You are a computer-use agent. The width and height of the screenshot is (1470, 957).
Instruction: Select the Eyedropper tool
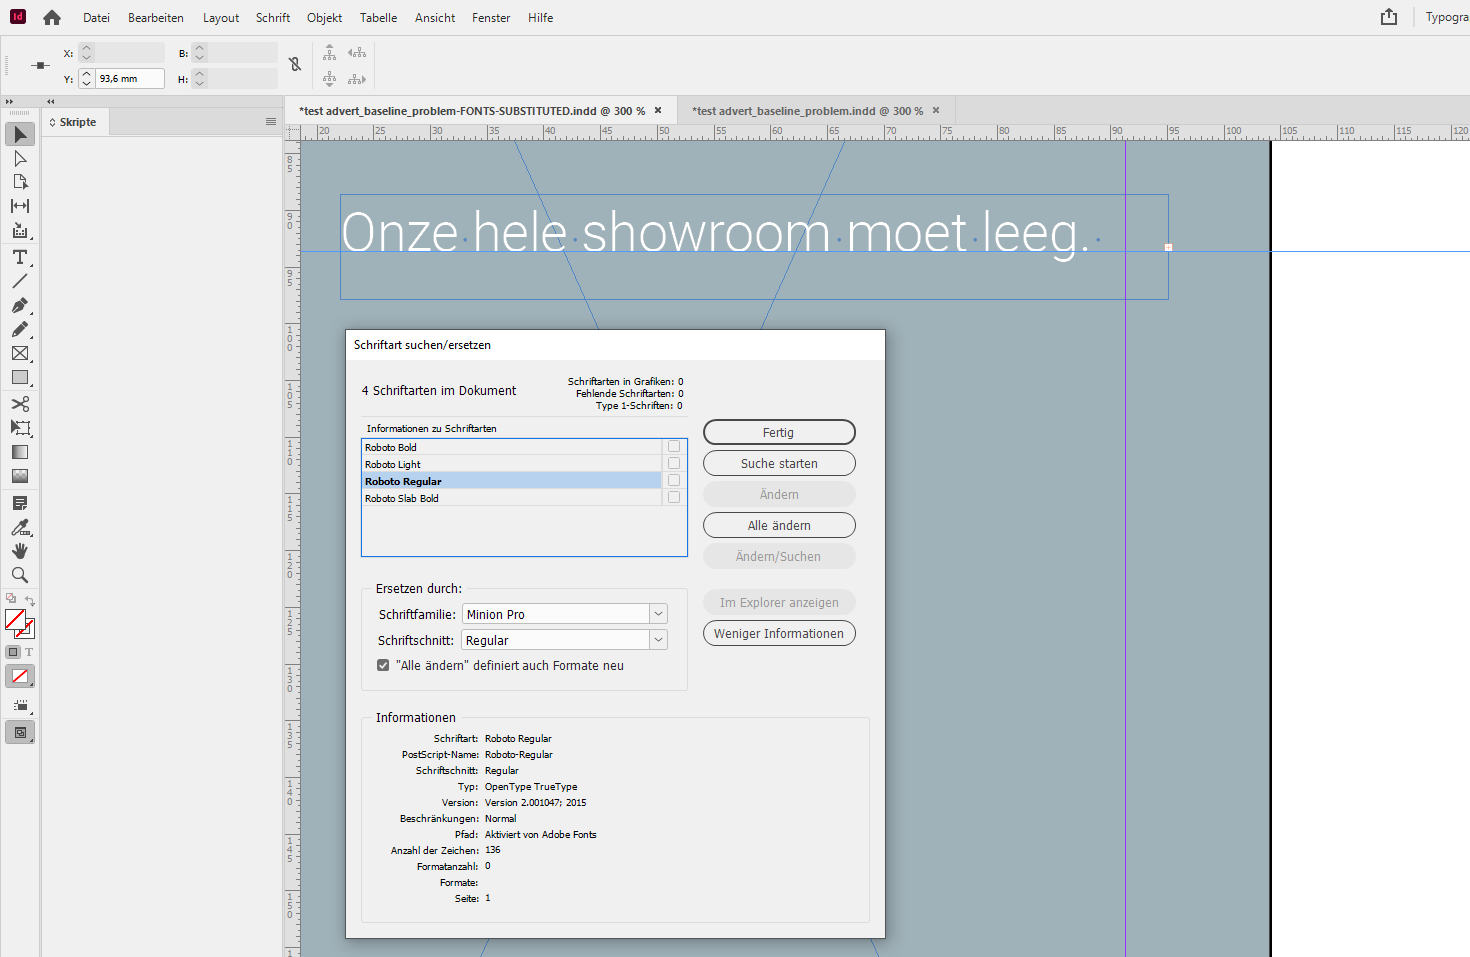[20, 527]
